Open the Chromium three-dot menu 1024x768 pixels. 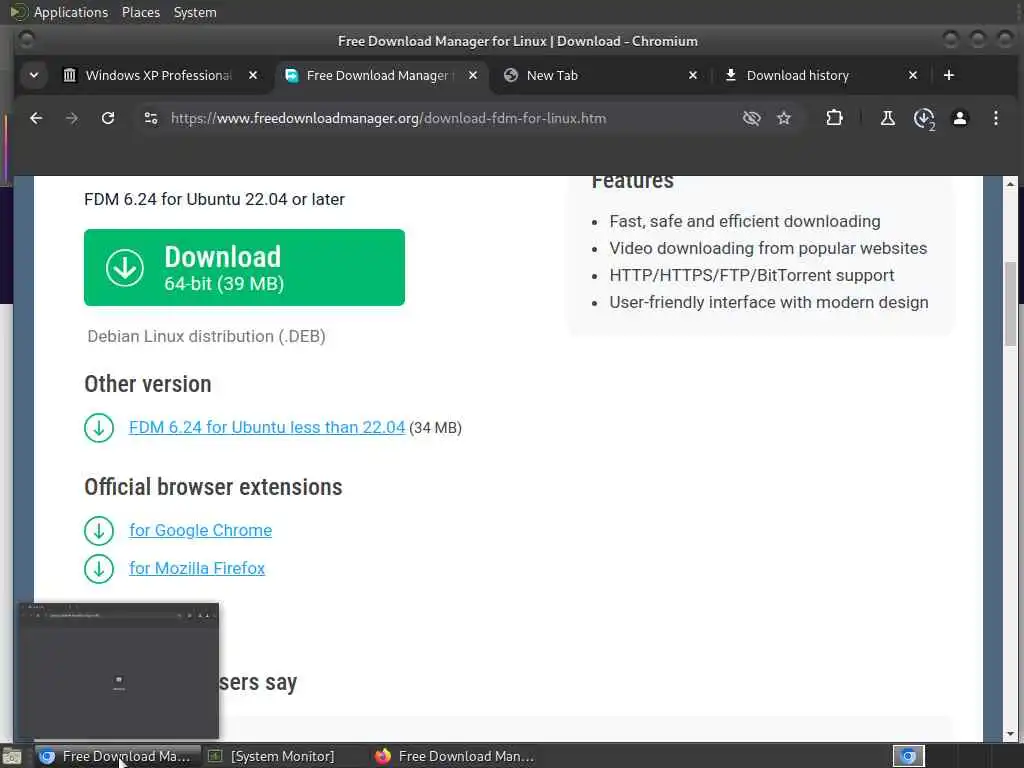[x=995, y=118]
